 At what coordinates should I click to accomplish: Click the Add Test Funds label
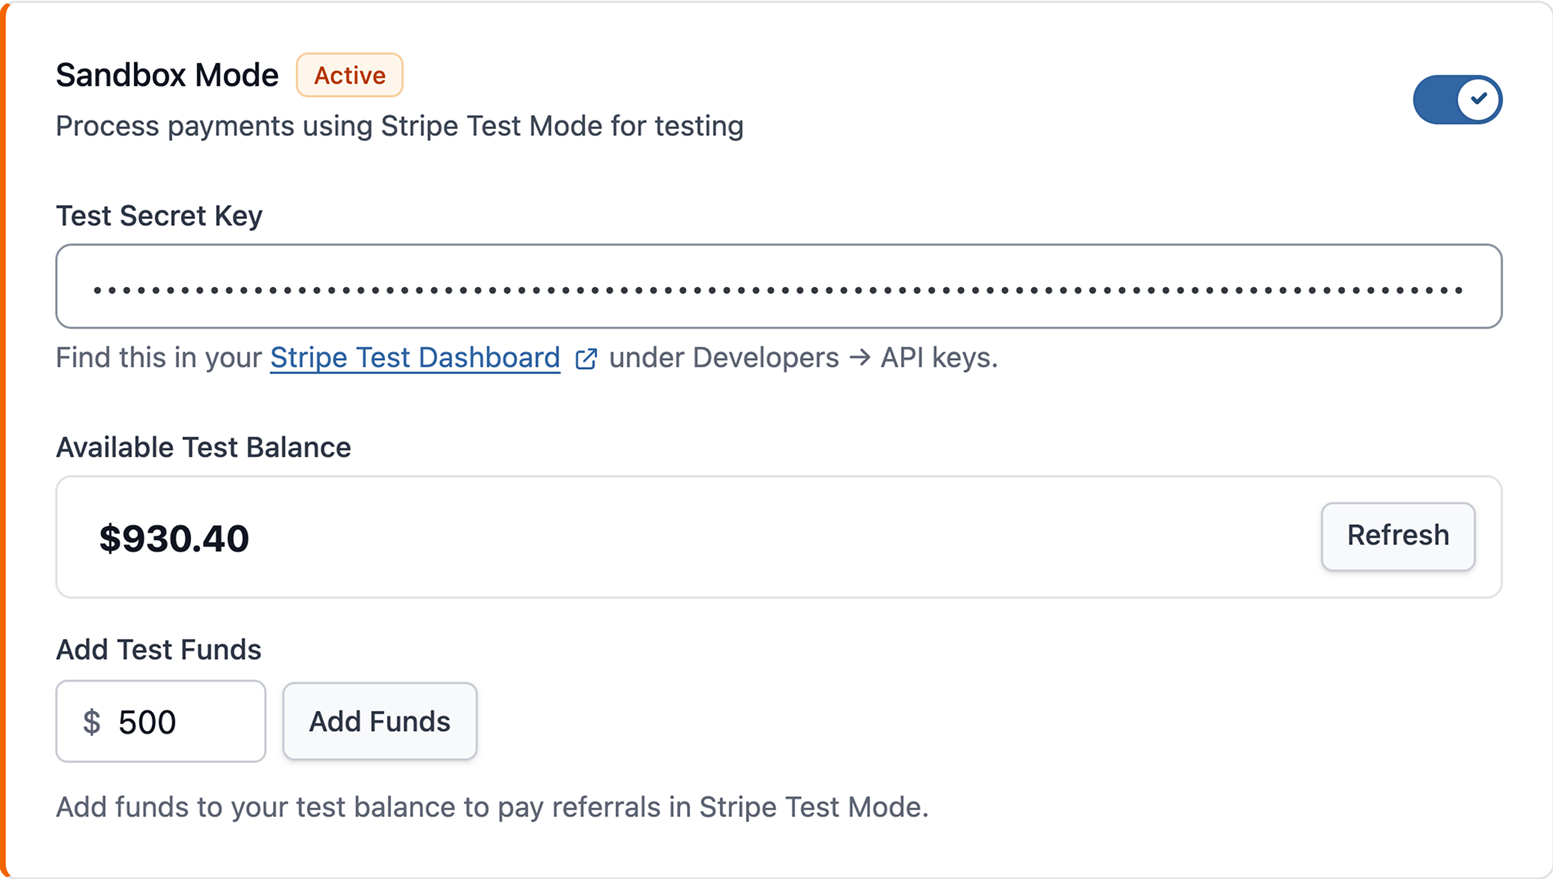click(x=158, y=650)
